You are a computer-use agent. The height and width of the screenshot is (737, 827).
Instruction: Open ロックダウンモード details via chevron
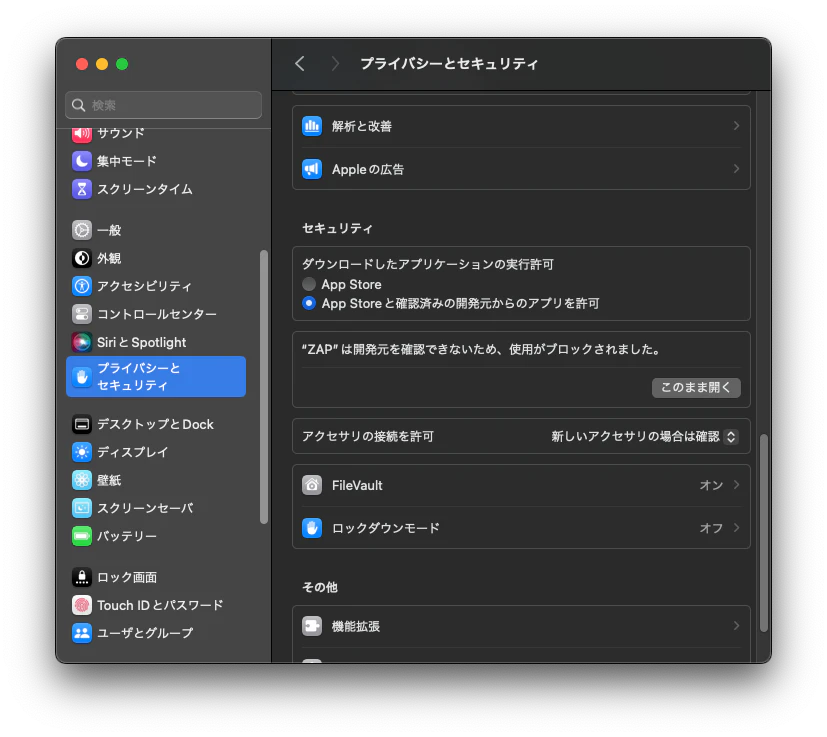[736, 528]
